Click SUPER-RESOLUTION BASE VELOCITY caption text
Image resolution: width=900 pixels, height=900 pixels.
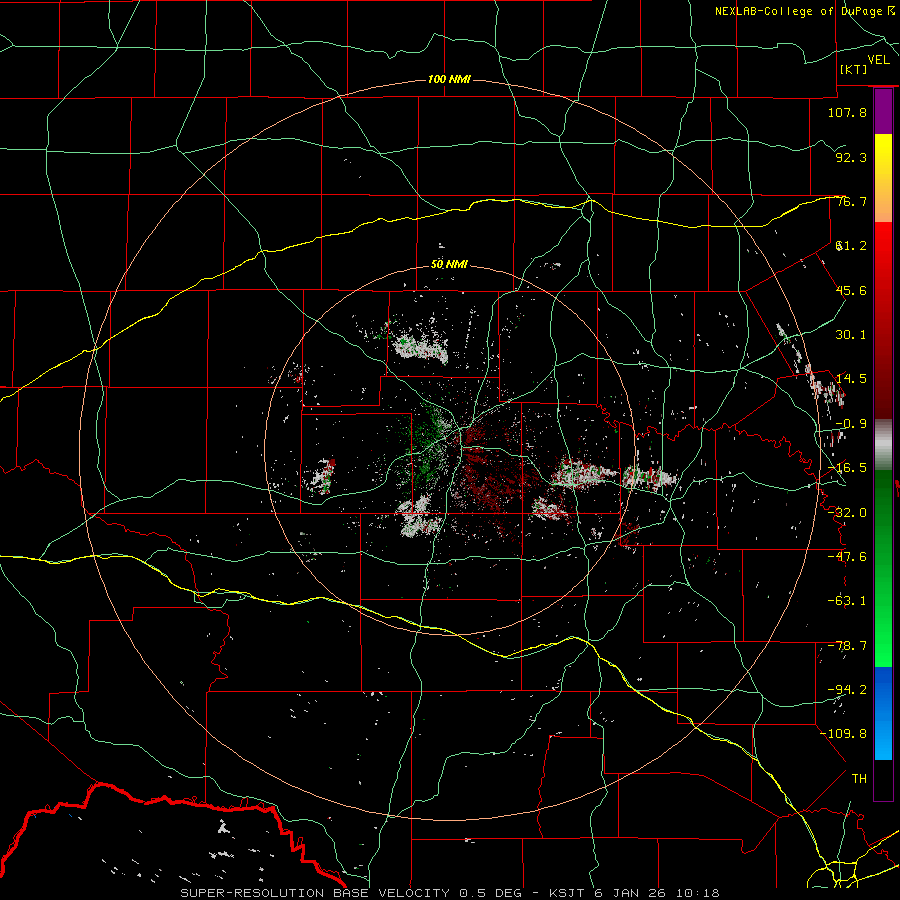coord(317,893)
